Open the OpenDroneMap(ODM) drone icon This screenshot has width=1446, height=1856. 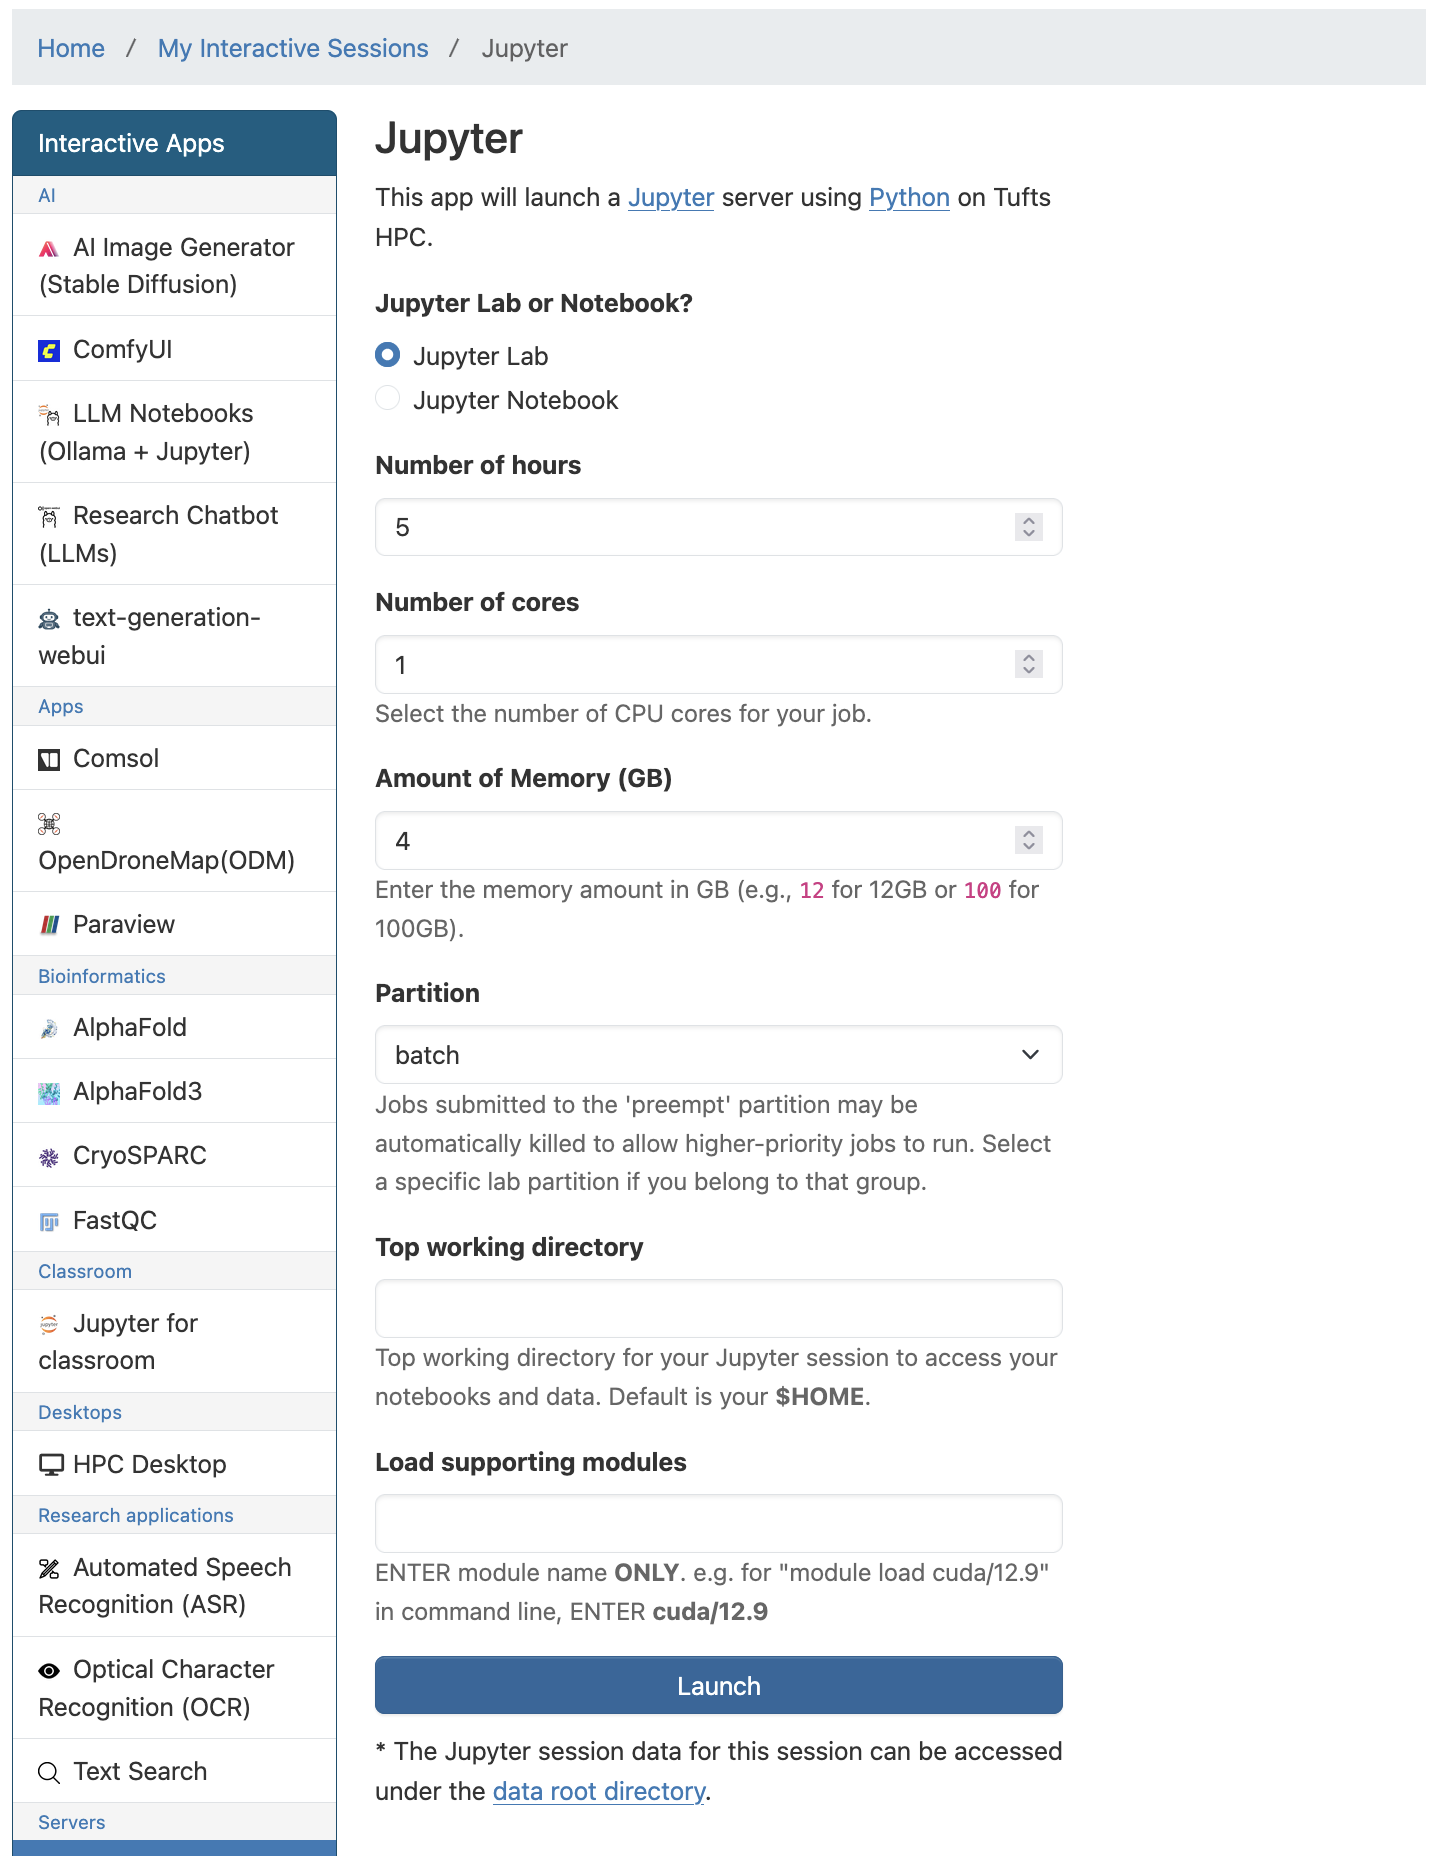pos(48,823)
